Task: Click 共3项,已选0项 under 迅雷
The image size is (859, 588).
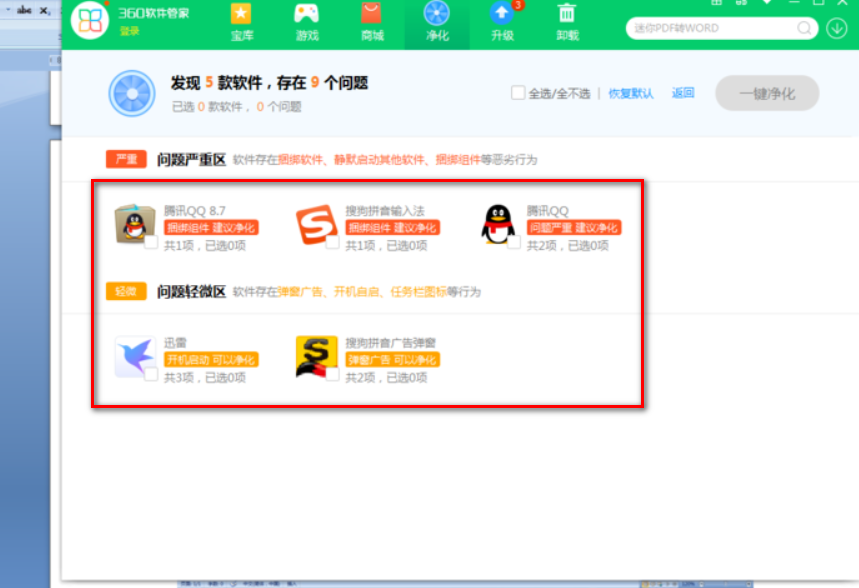Action: pyautogui.click(x=205, y=378)
